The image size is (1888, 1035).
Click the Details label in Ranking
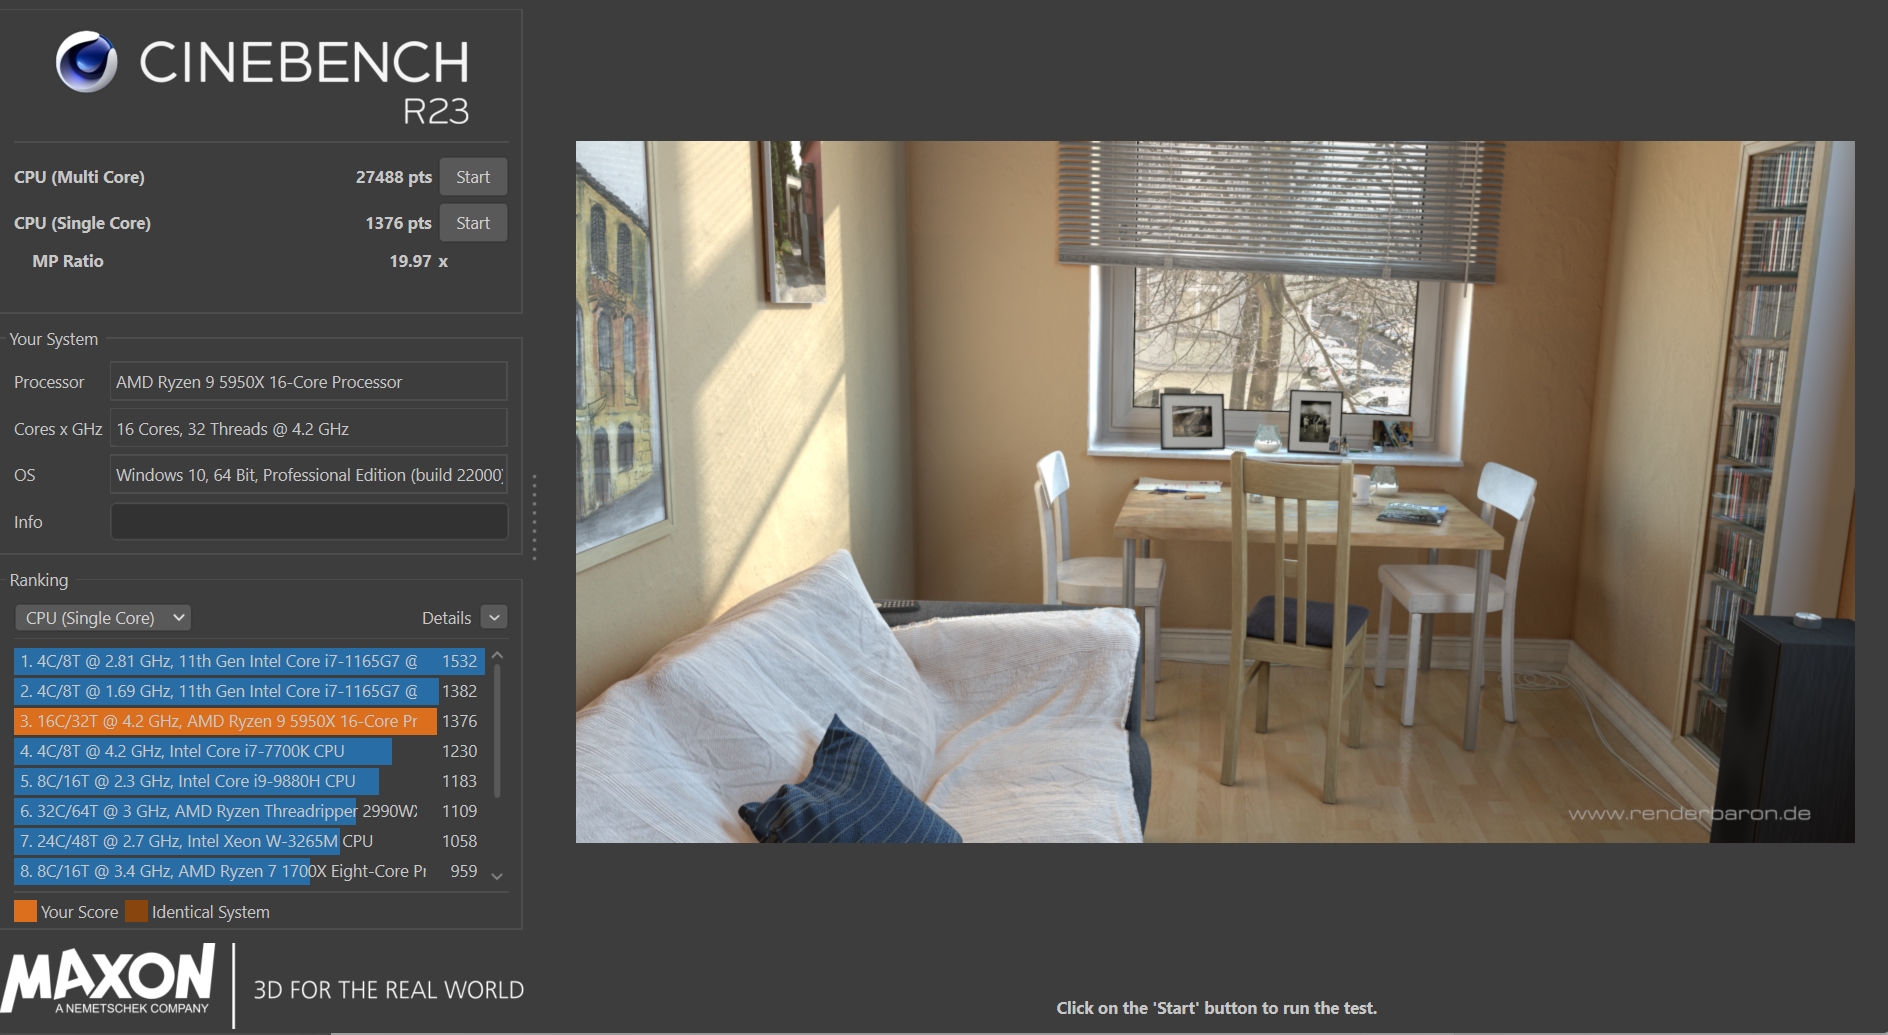446,618
